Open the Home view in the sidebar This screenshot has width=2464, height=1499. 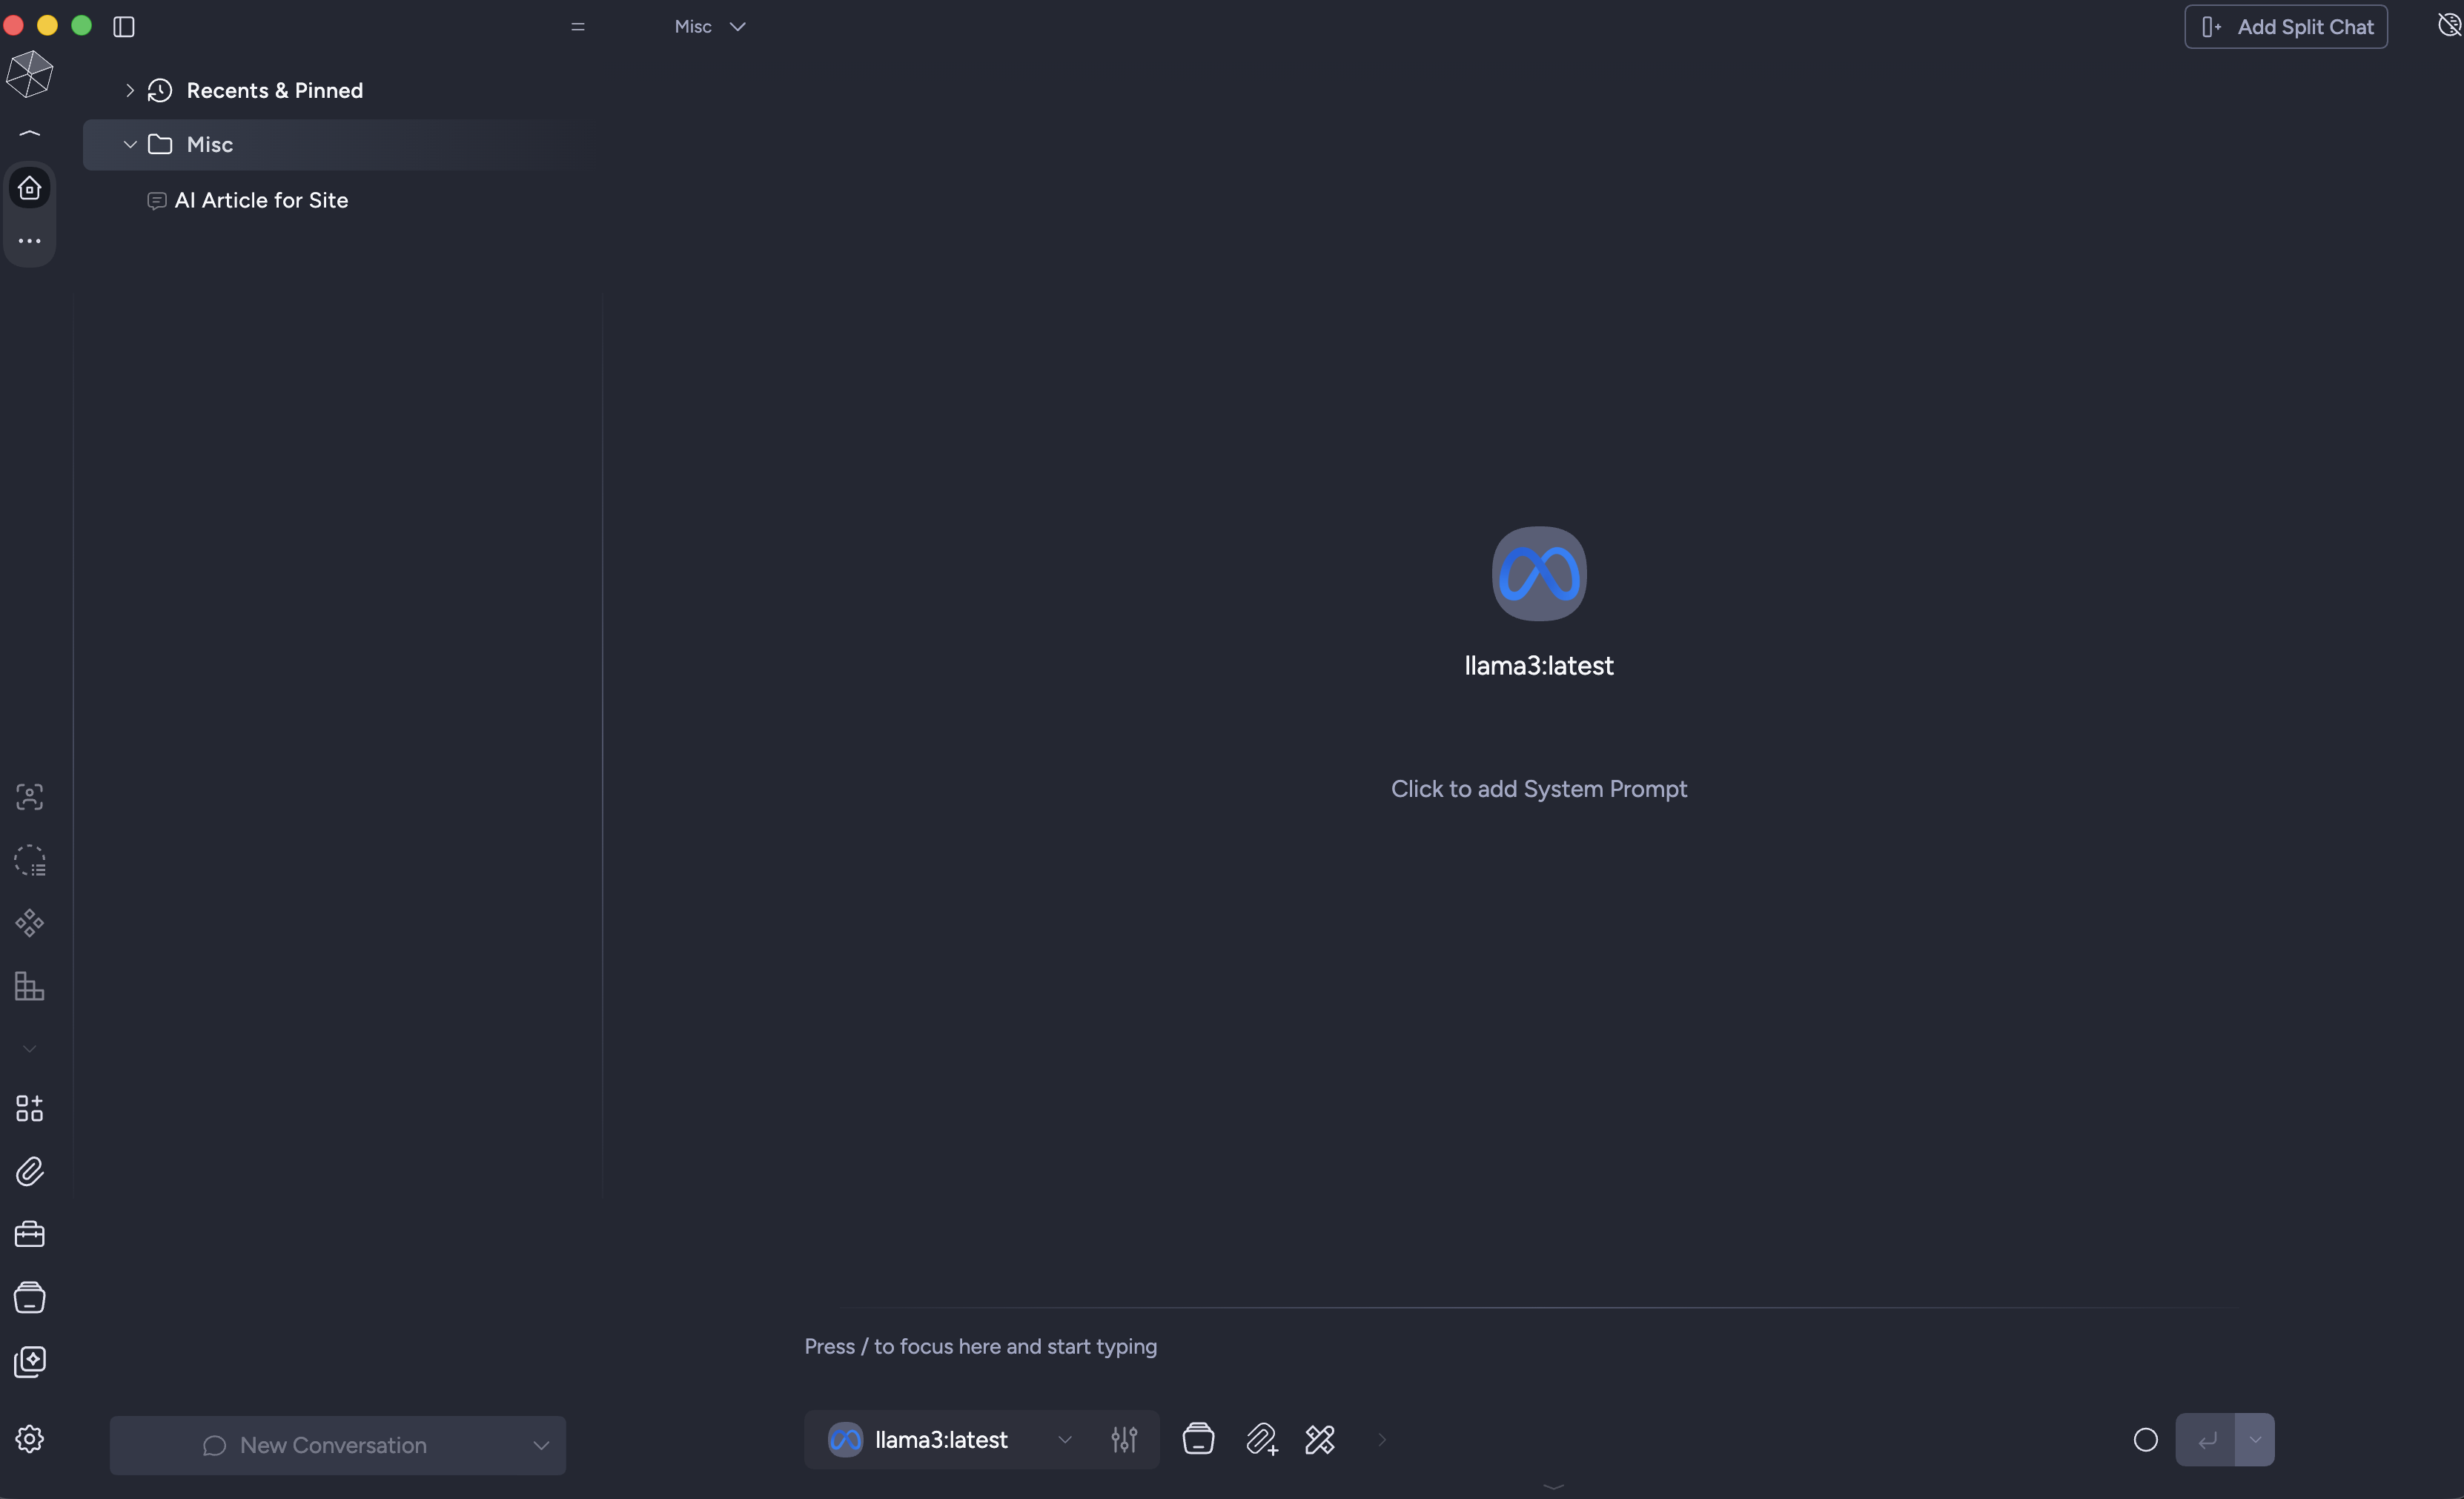click(x=30, y=188)
